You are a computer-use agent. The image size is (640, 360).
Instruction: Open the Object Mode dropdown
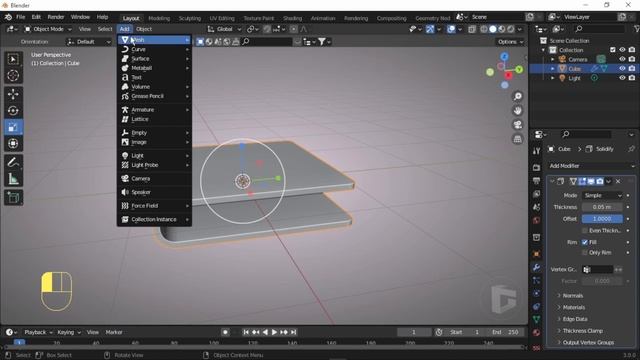[48, 29]
